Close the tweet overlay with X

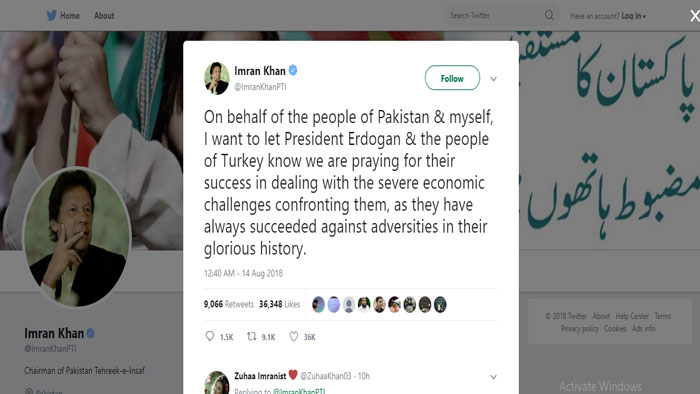tap(695, 16)
